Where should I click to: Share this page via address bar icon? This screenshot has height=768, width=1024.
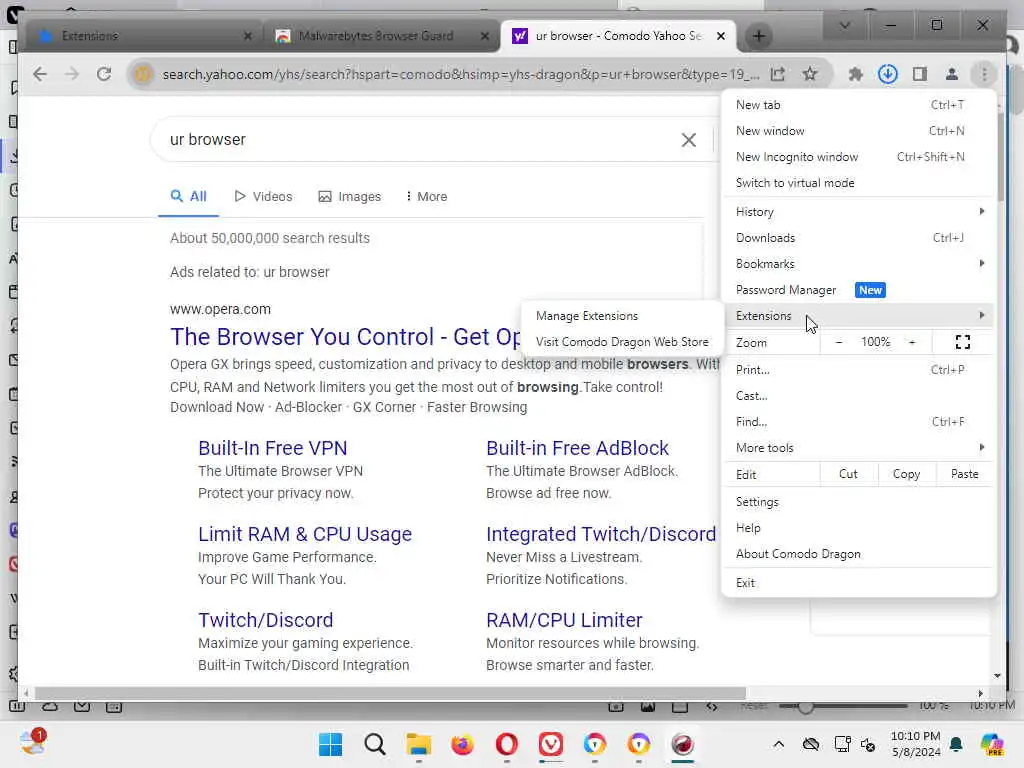tap(778, 74)
